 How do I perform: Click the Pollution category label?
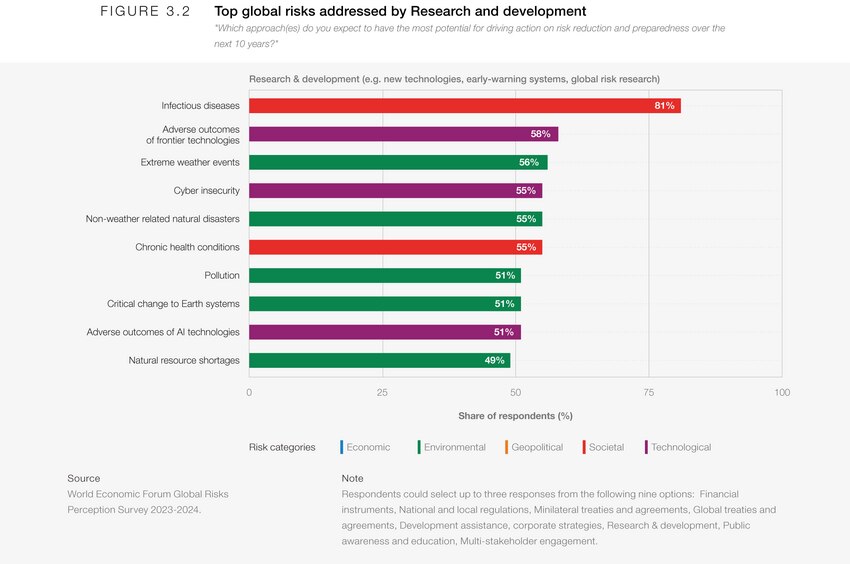[222, 275]
